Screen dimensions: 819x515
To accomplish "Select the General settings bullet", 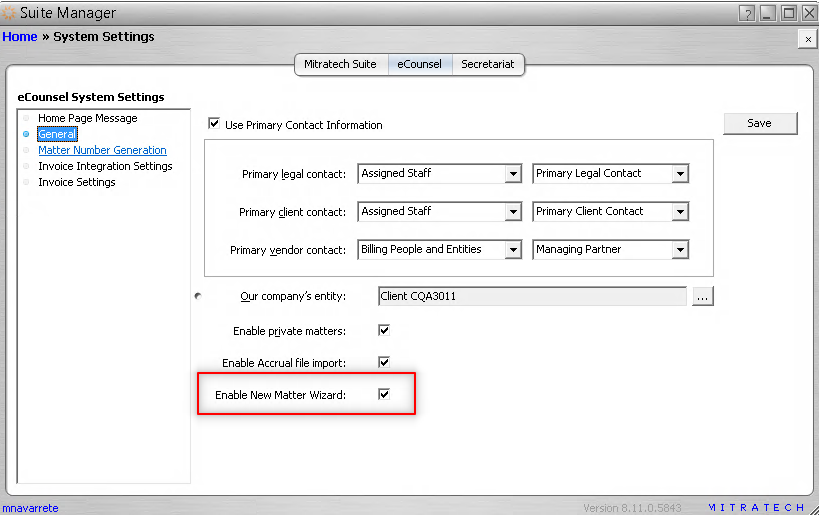I will tap(26, 134).
